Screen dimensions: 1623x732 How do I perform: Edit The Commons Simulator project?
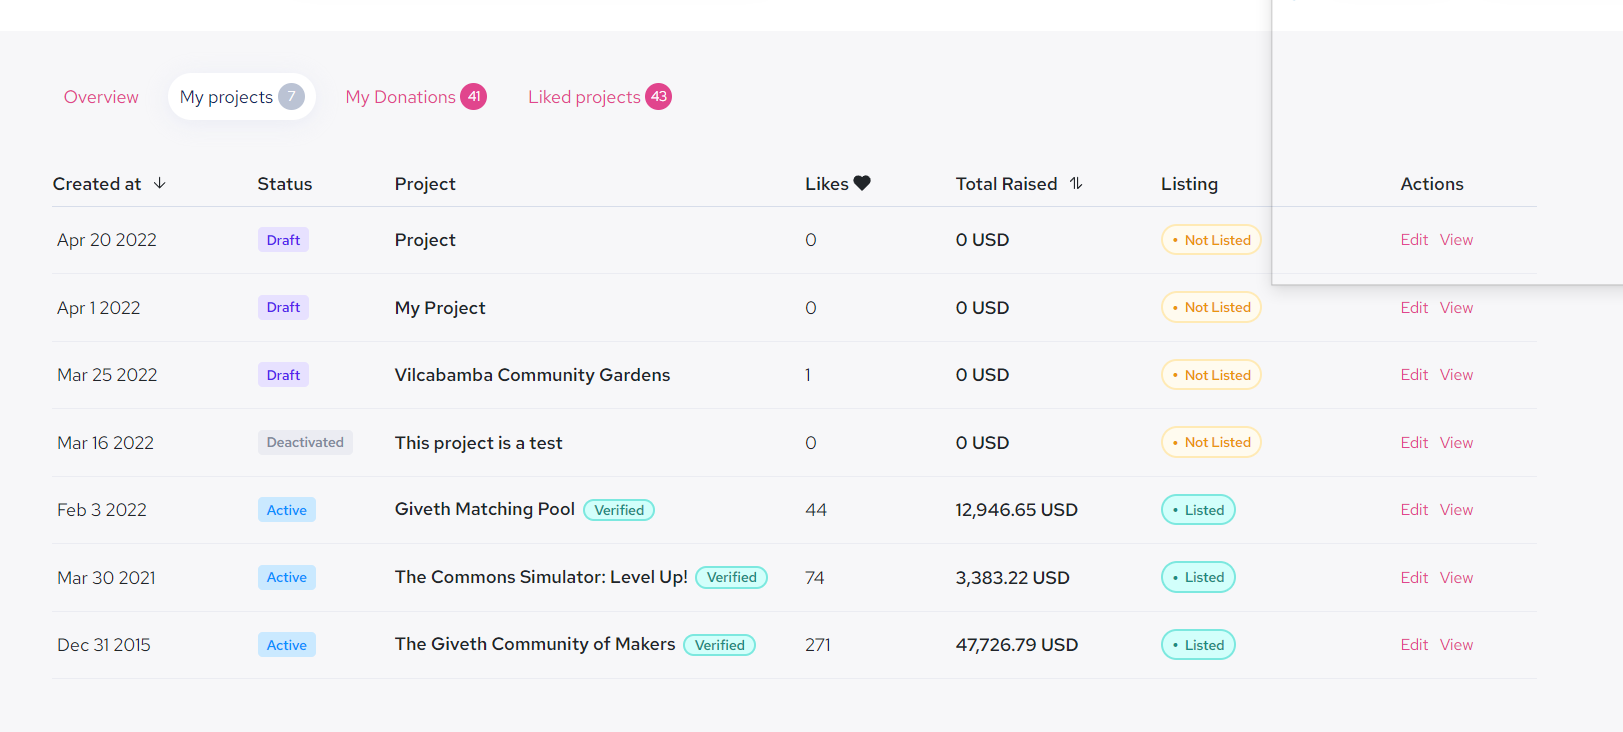tap(1414, 578)
